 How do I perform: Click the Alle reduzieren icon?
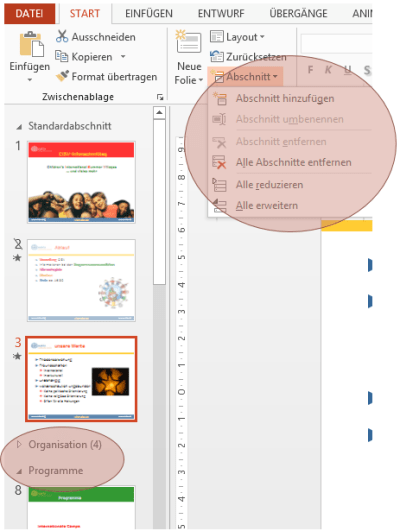(x=219, y=185)
